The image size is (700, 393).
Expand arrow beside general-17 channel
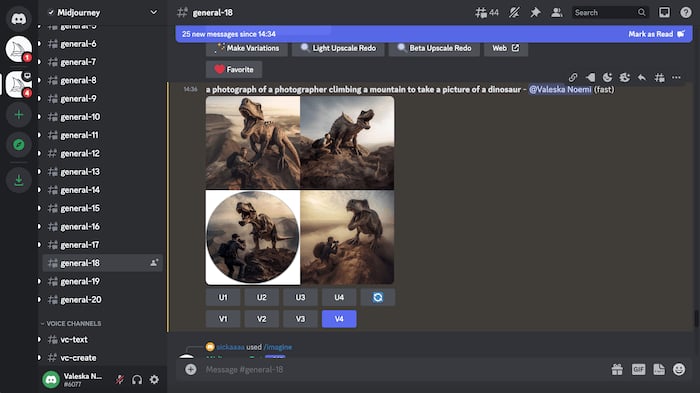[39, 245]
